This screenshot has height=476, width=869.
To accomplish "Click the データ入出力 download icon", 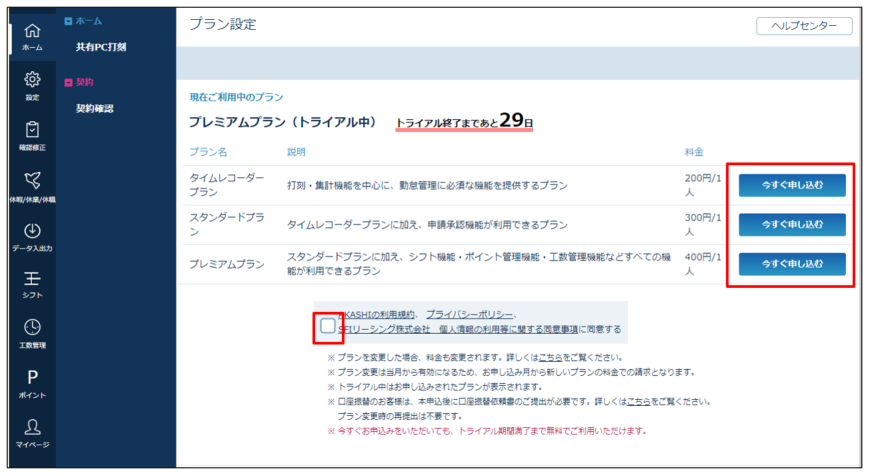I will tap(32, 233).
